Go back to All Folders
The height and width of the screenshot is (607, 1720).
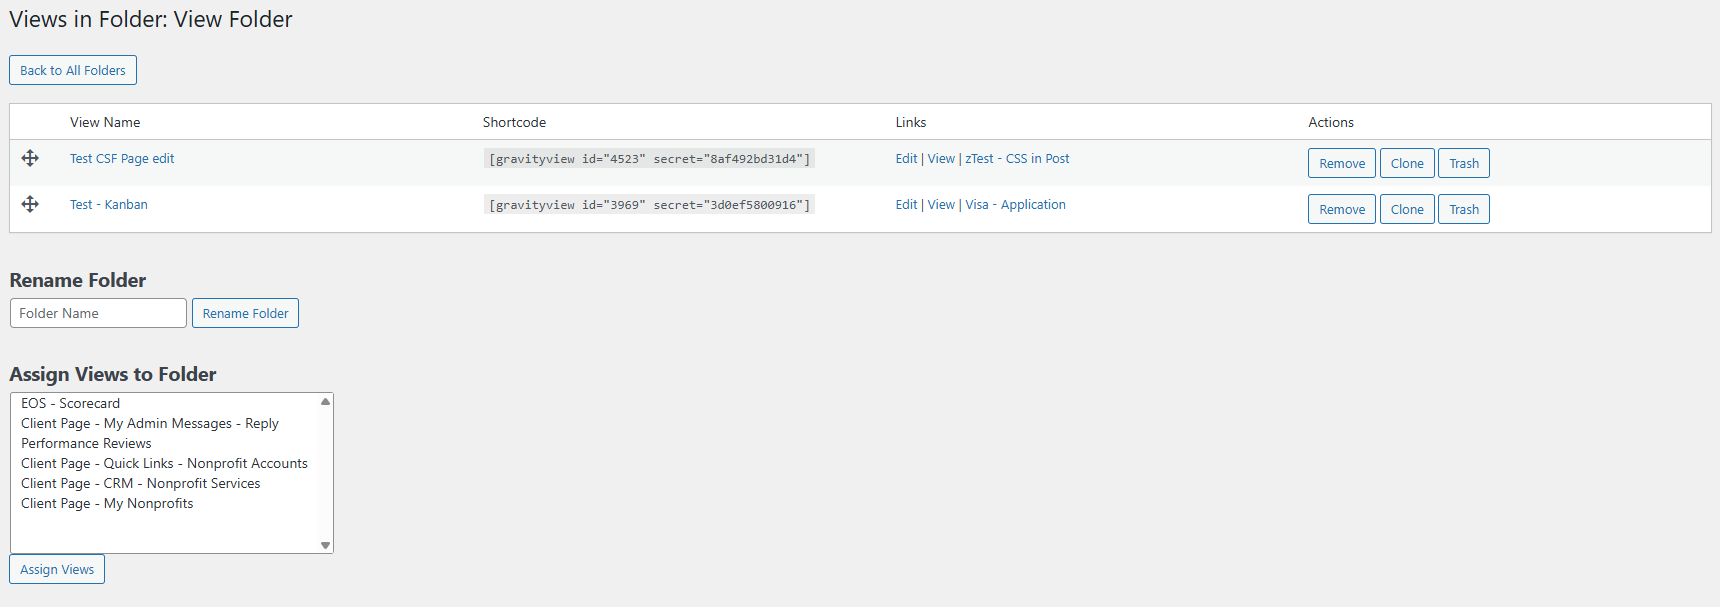tap(73, 70)
